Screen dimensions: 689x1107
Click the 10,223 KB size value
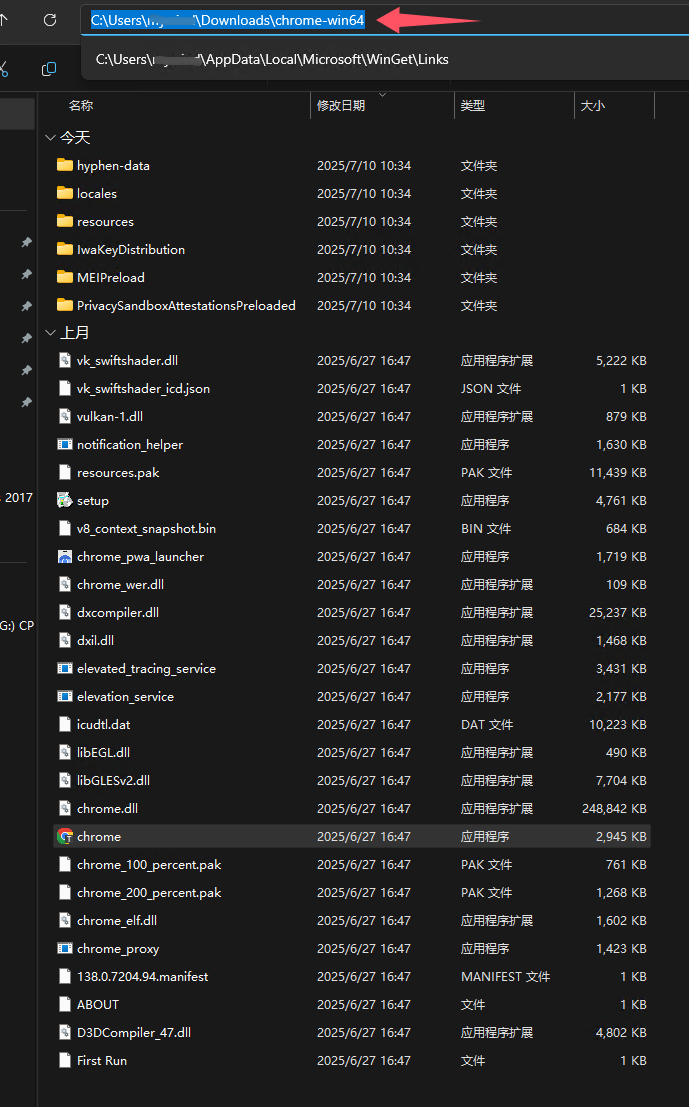pyautogui.click(x=618, y=725)
